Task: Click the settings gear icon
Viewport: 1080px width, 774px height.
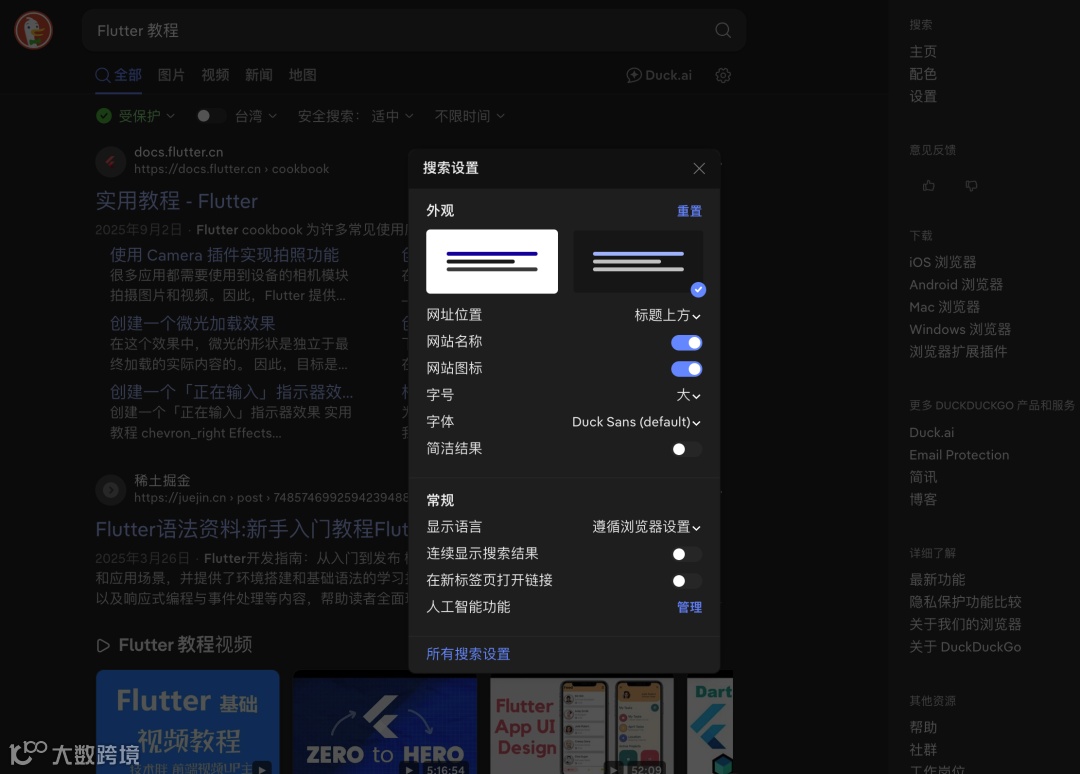Action: click(723, 75)
